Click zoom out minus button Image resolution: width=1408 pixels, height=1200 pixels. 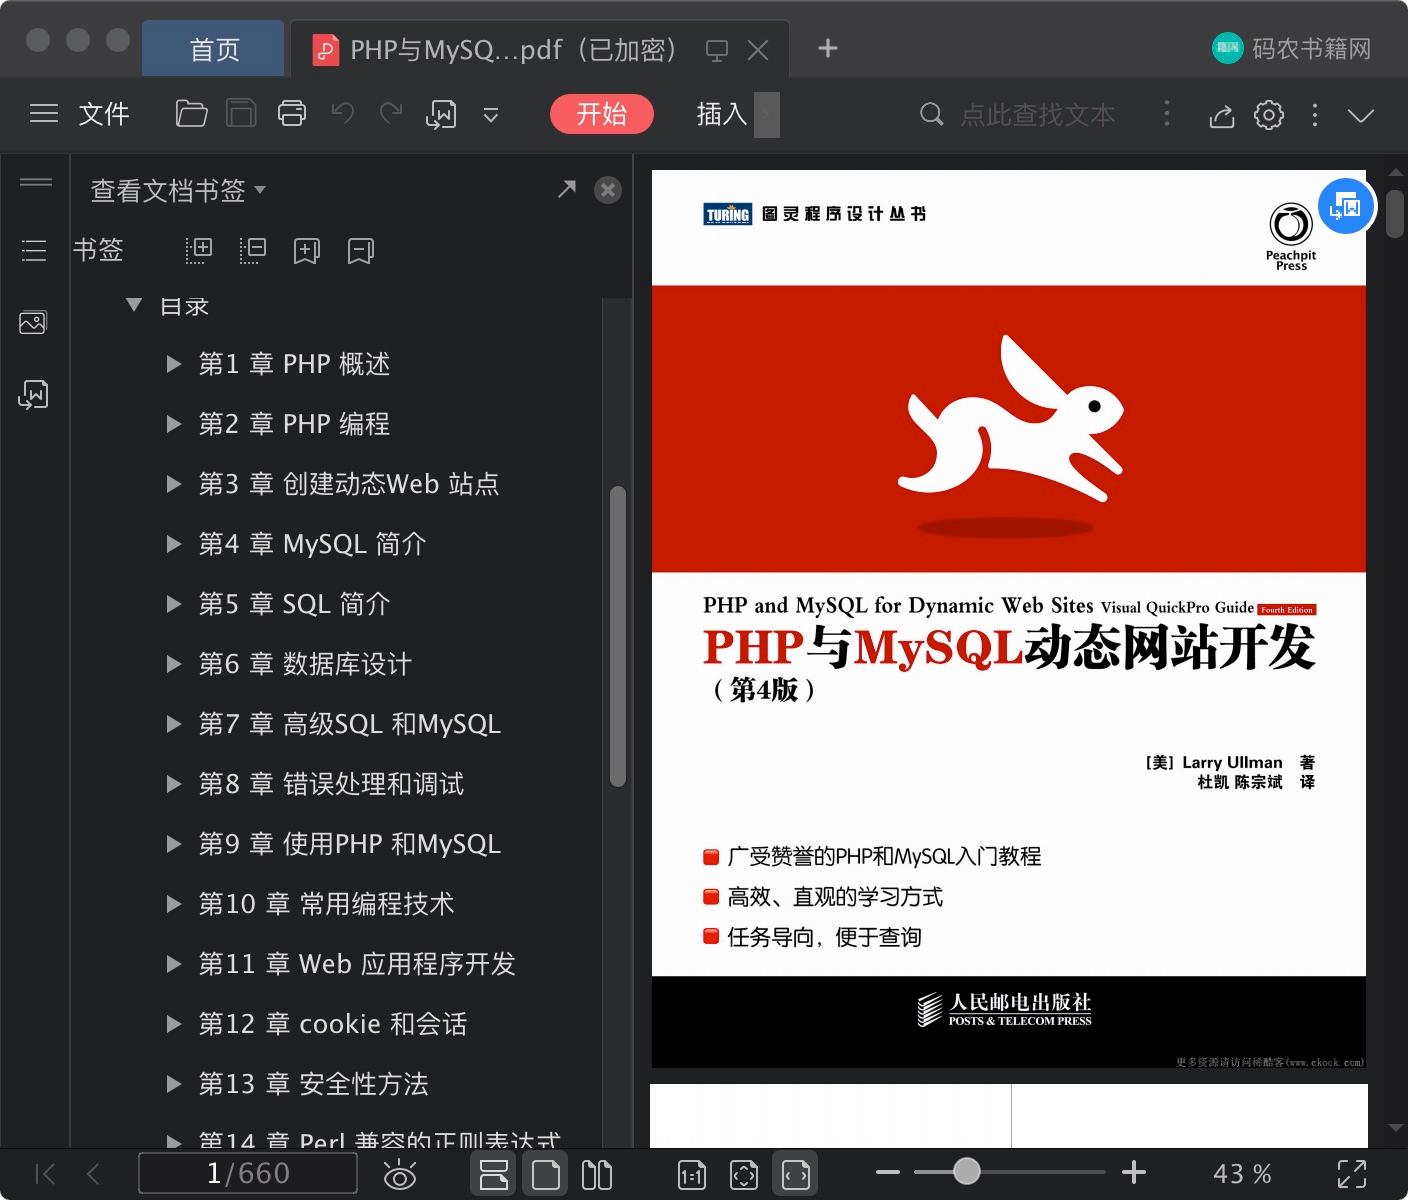(x=888, y=1172)
